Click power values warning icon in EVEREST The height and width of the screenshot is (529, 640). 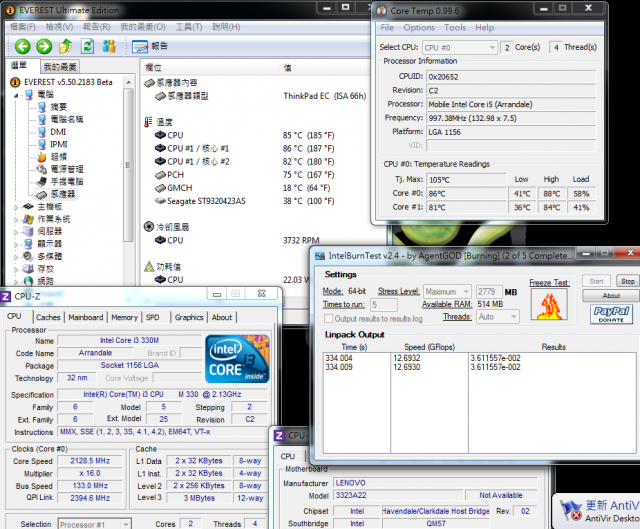(149, 267)
